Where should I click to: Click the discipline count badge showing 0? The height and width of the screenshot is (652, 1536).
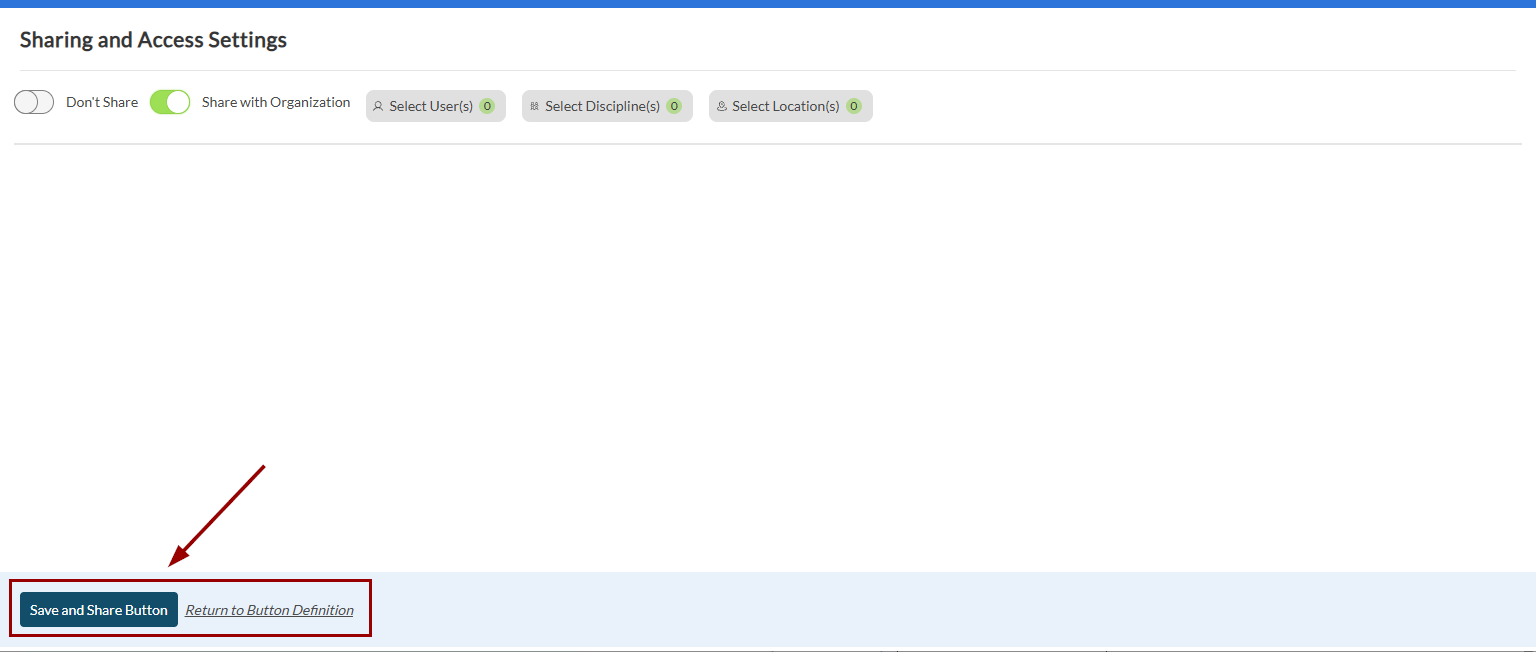coord(674,106)
